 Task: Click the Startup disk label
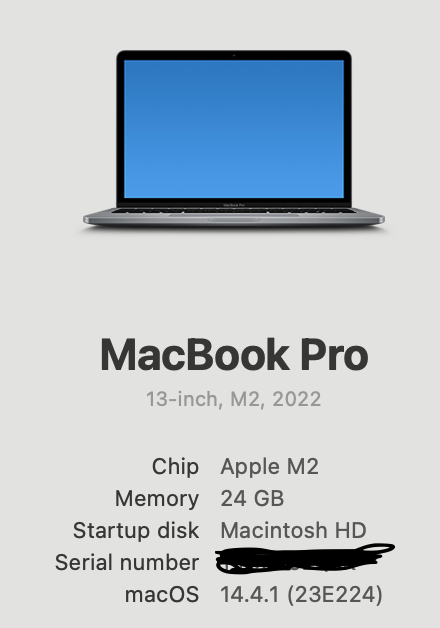pyautogui.click(x=136, y=530)
